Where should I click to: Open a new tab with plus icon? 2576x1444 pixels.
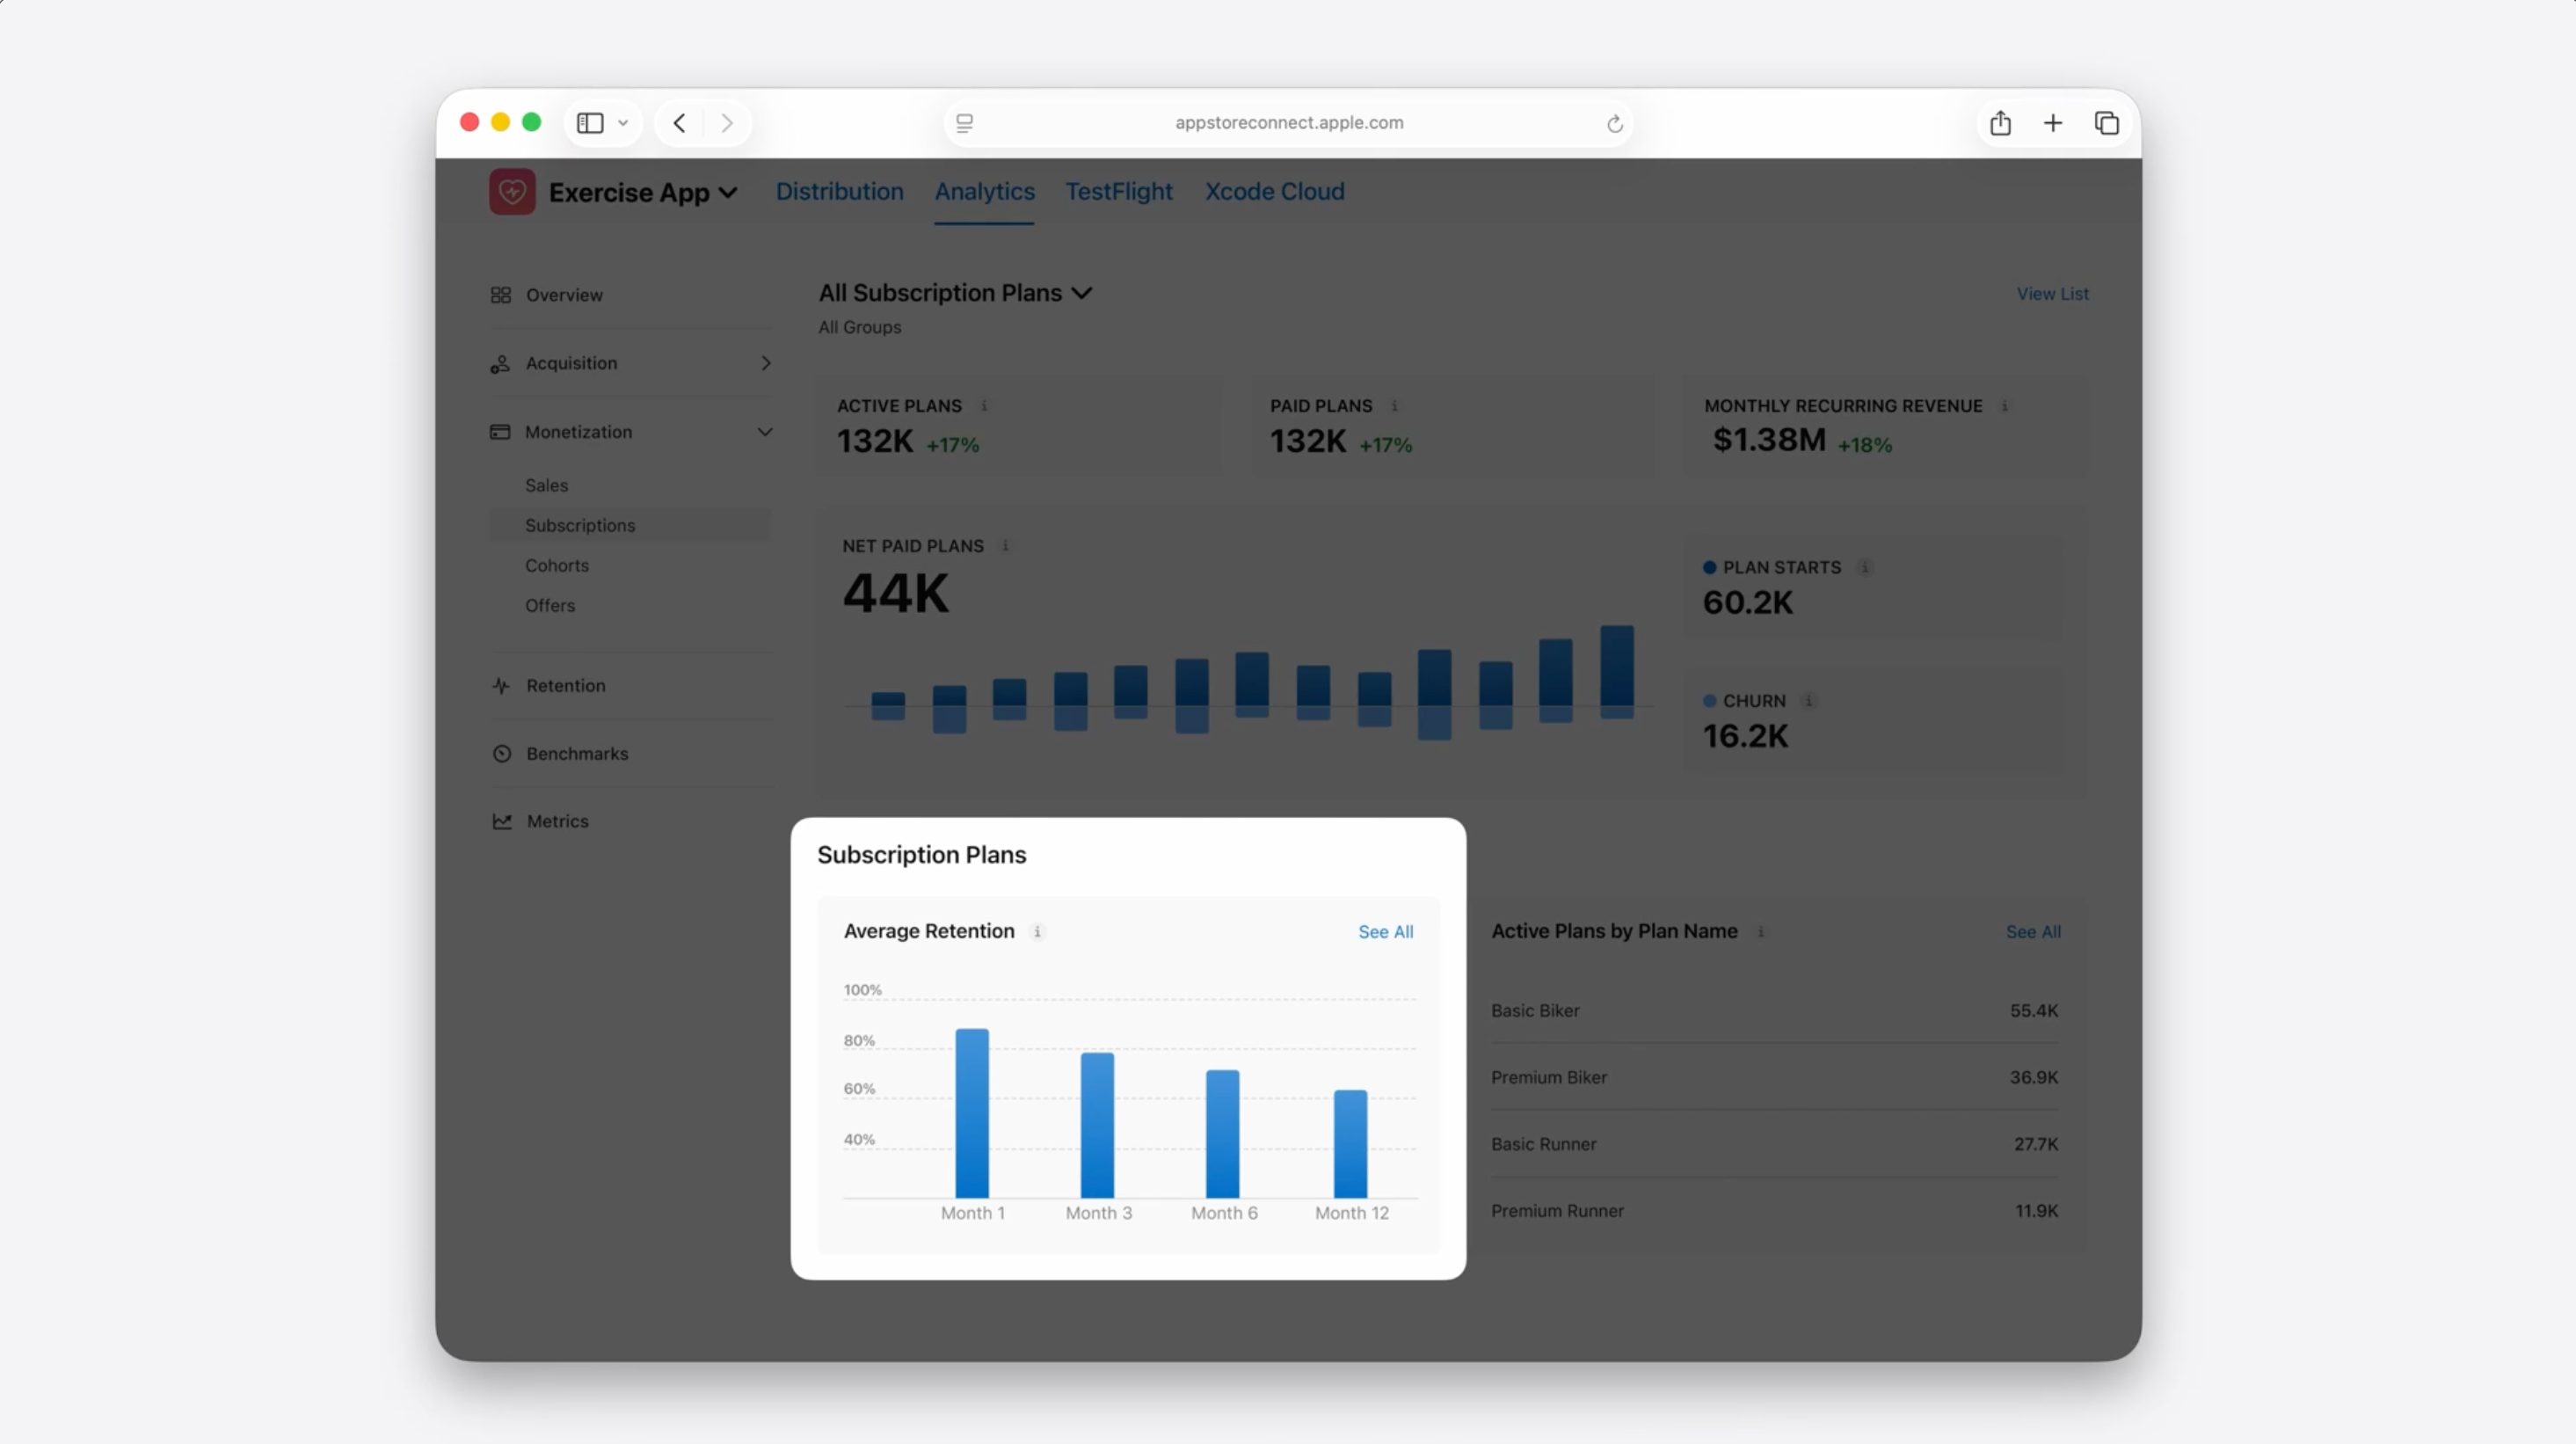click(x=2053, y=123)
